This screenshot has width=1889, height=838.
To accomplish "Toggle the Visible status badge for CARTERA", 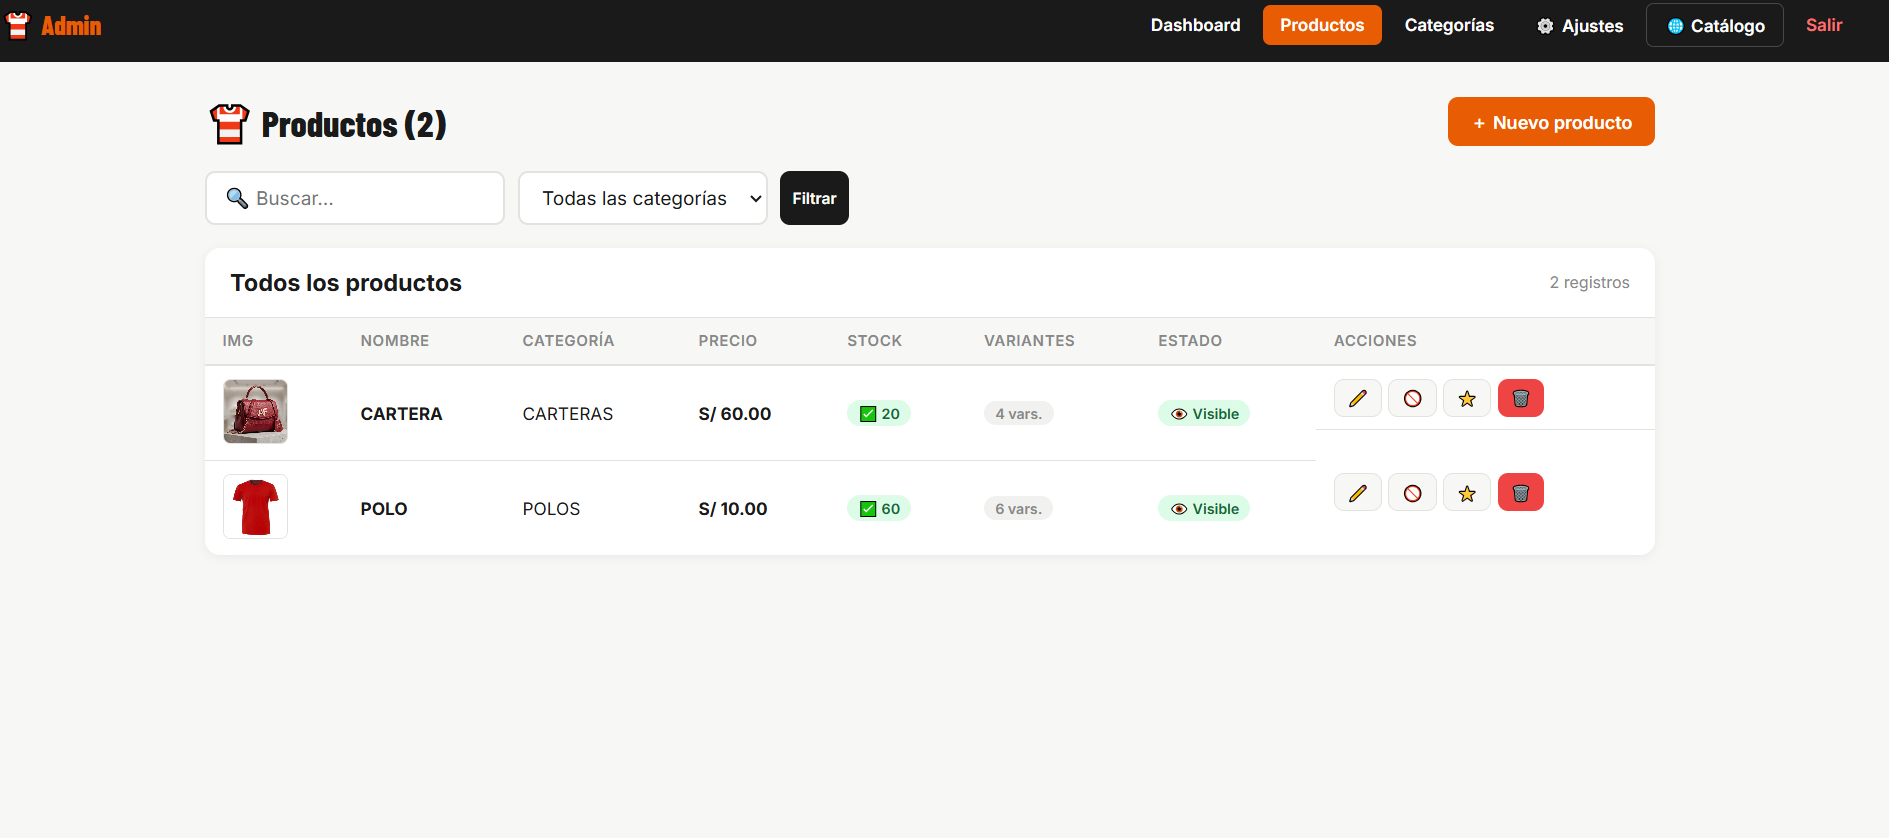I will click(x=1204, y=414).
